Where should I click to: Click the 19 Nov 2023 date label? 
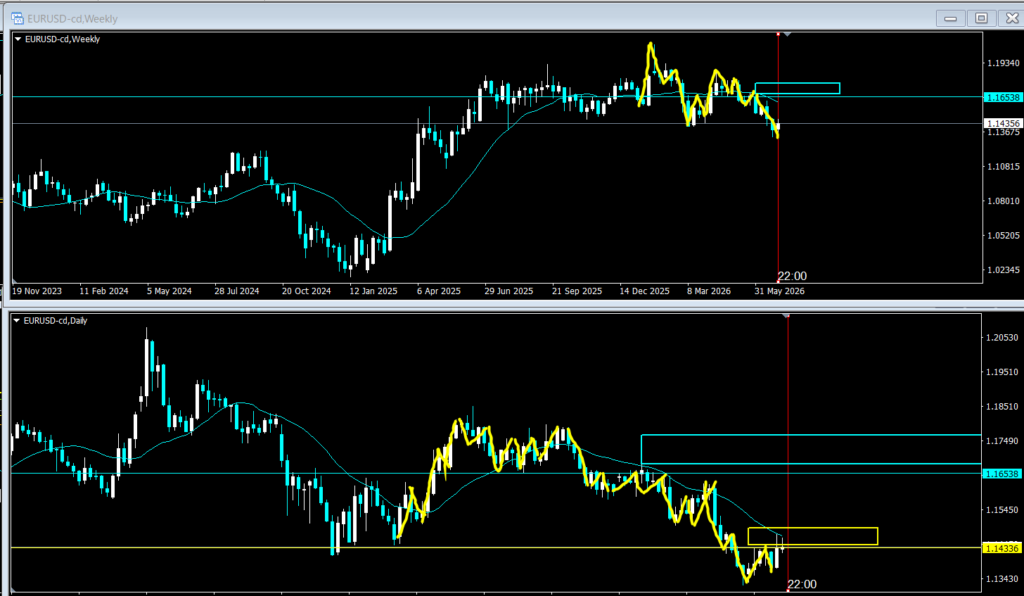(x=37, y=291)
